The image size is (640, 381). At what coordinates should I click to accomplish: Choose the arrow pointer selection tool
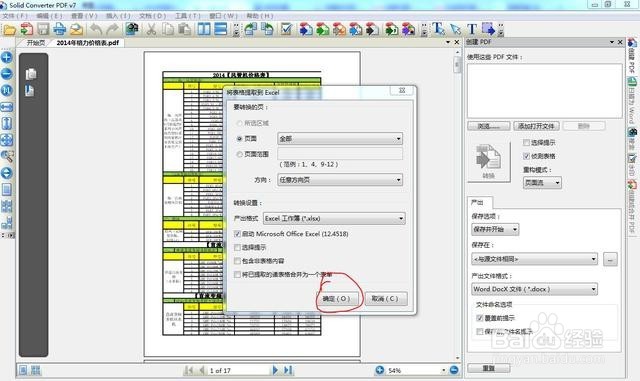point(456,29)
